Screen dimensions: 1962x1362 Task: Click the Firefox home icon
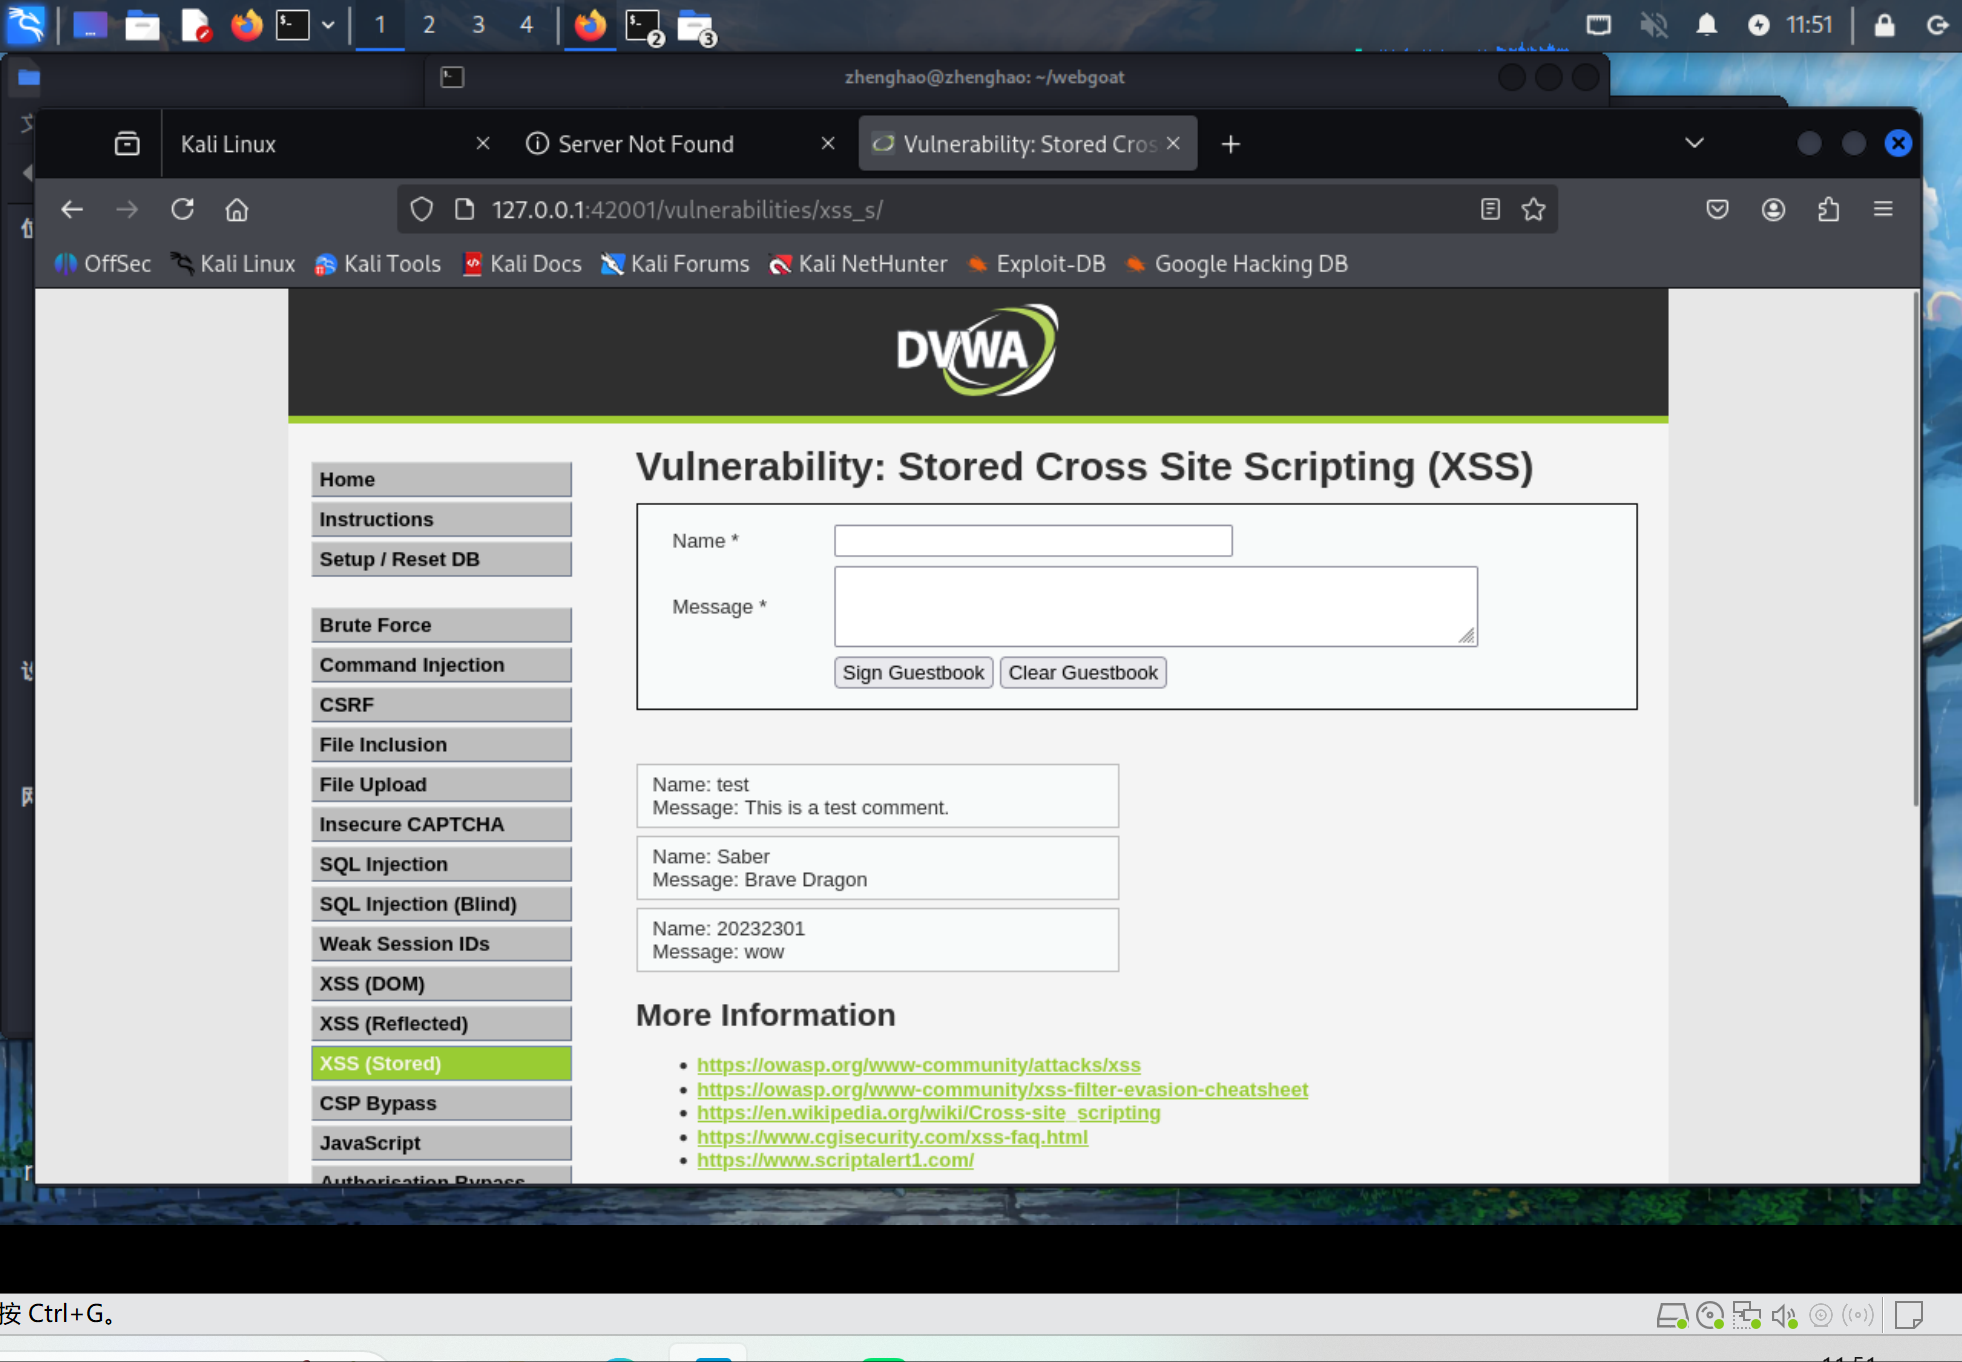coord(236,209)
